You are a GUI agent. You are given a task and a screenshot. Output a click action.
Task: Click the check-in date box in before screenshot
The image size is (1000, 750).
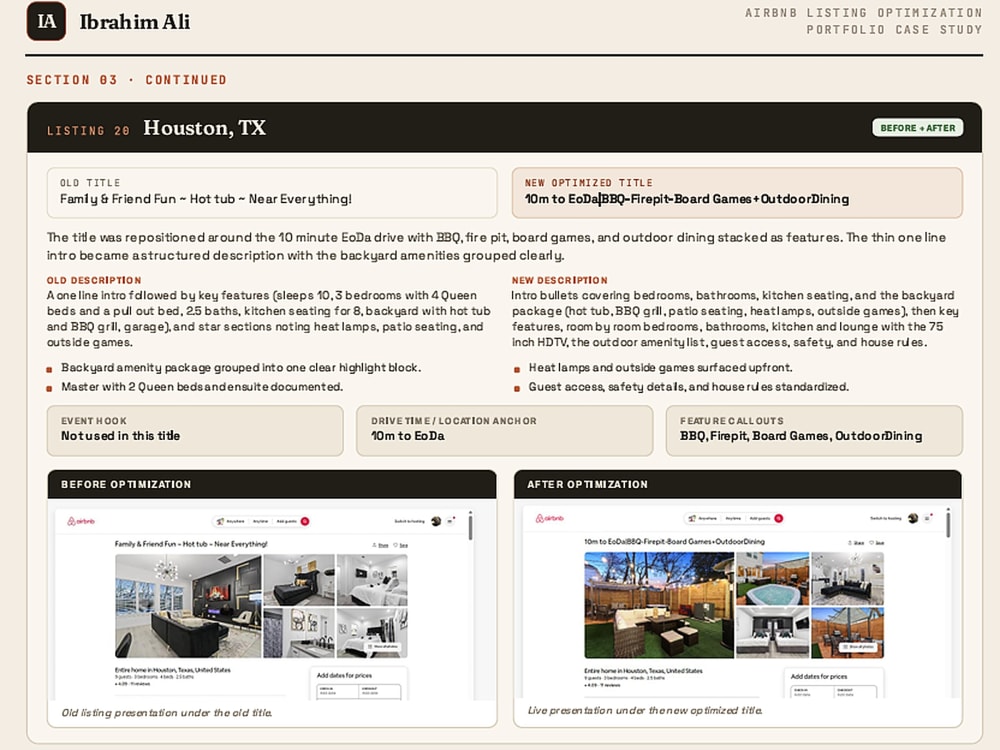click(338, 691)
